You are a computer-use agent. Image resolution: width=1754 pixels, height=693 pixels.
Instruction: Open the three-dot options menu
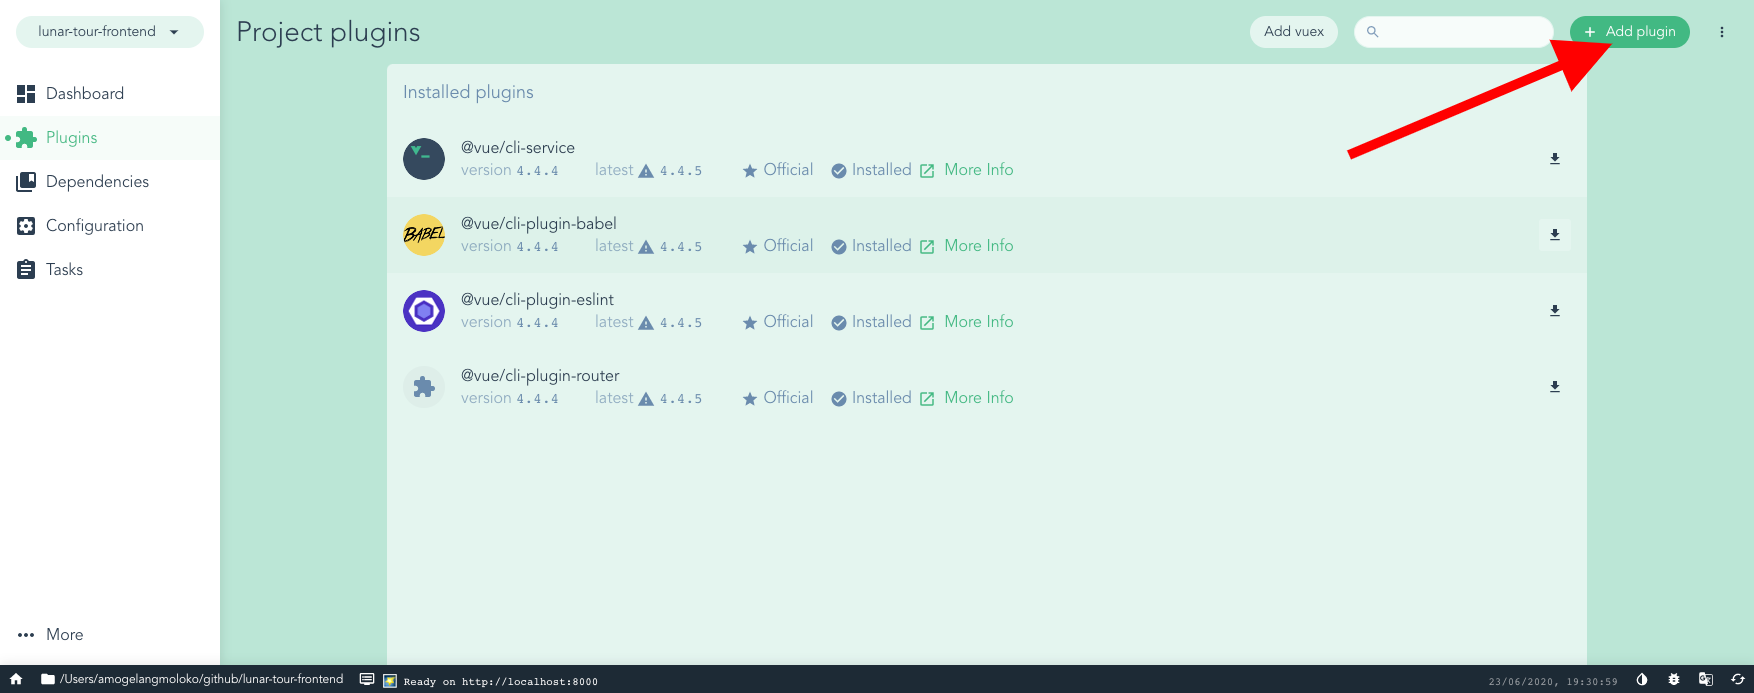click(x=1721, y=32)
